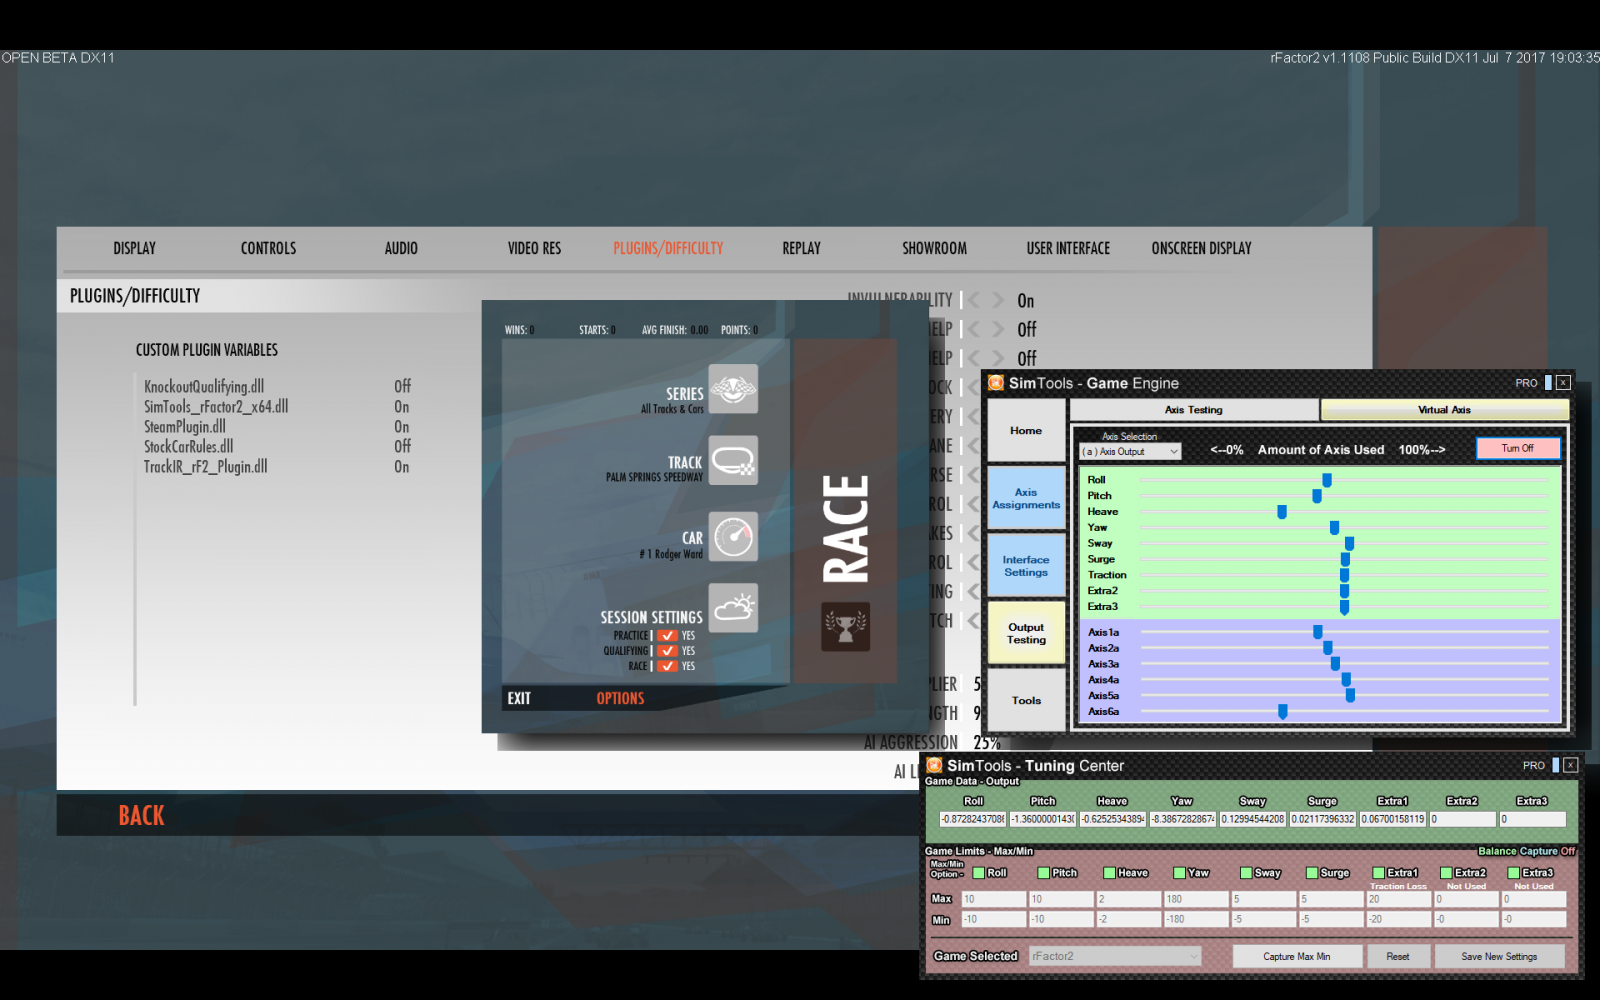Toggle Qualifying session checkbox
Viewport: 1600px width, 1000px height.
pyautogui.click(x=667, y=650)
